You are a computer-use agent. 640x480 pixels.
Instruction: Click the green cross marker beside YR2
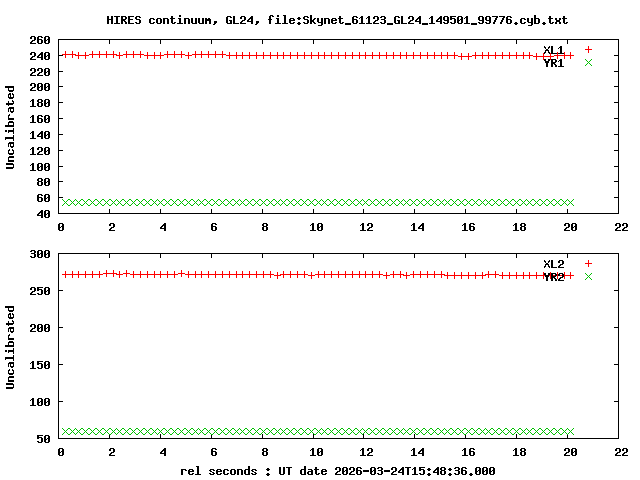click(588, 276)
